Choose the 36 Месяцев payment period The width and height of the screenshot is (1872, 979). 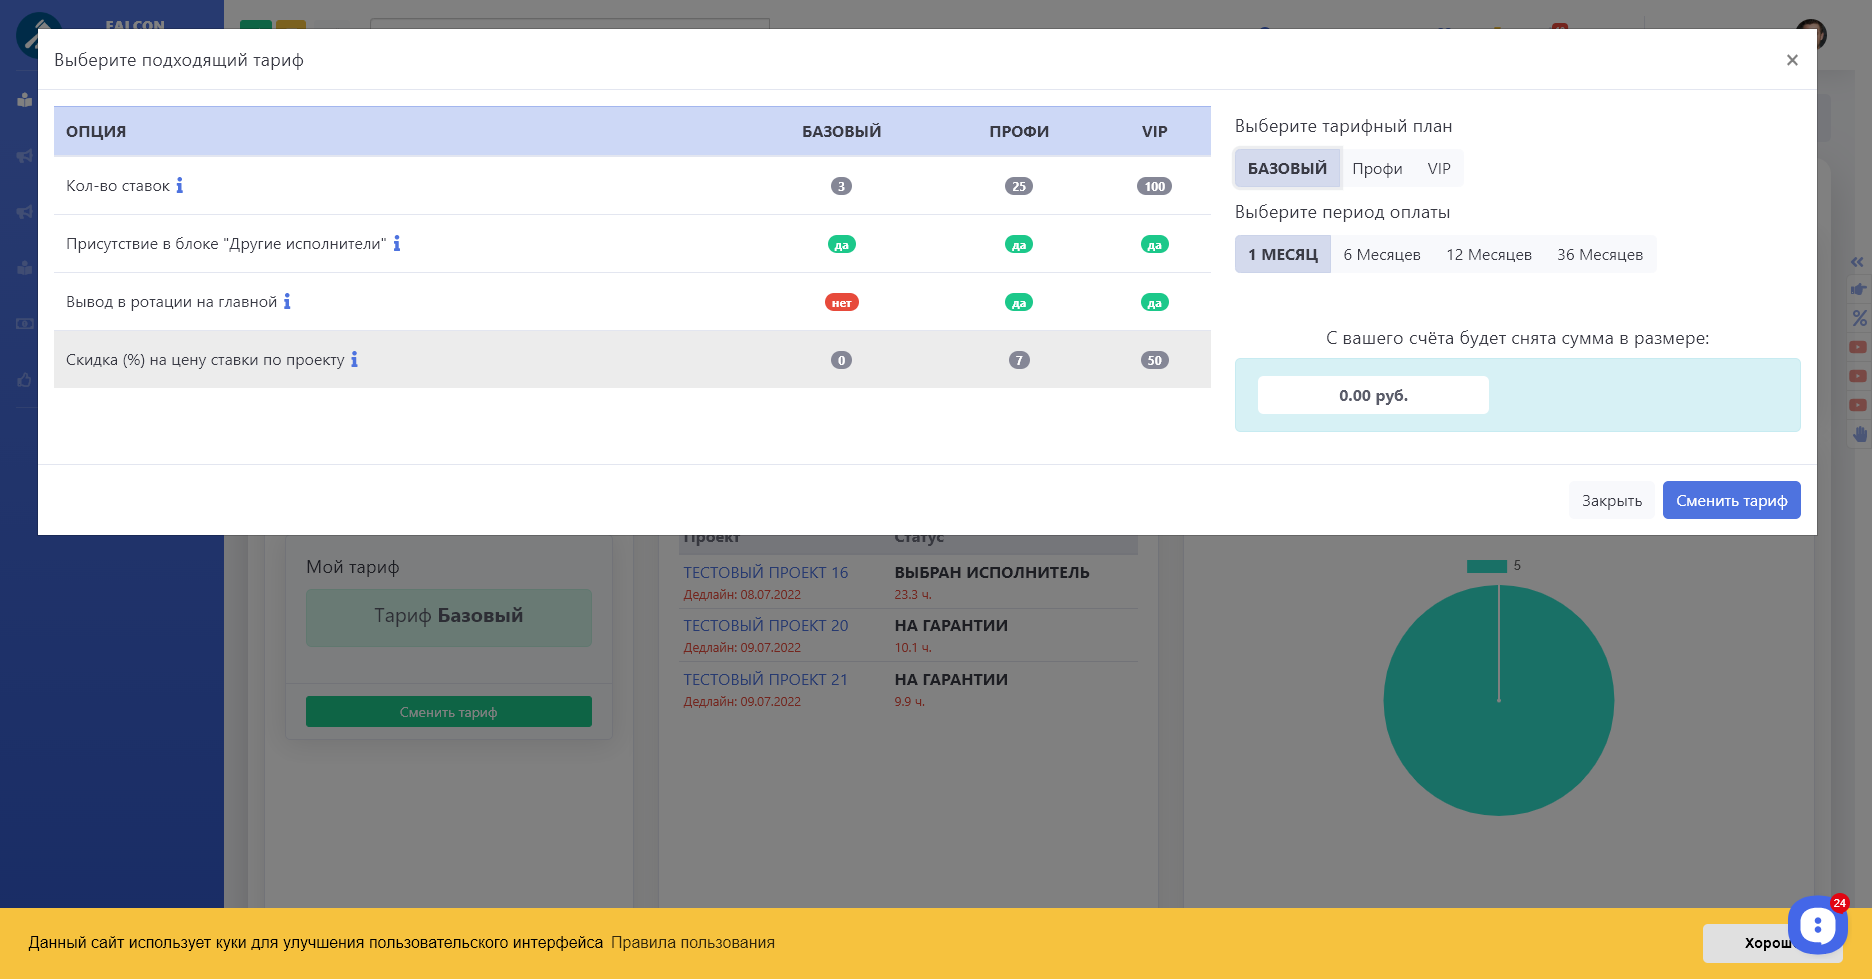1599,255
